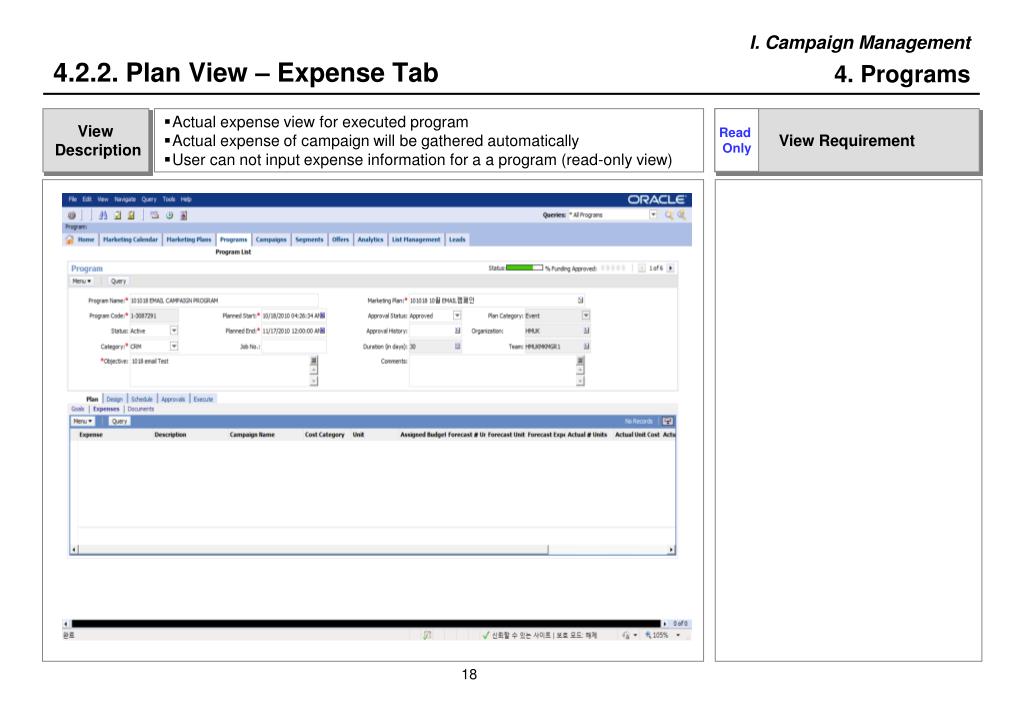Open the Expenses list Menu dropdown
Screen dimensions: 1023x708
tap(82, 422)
